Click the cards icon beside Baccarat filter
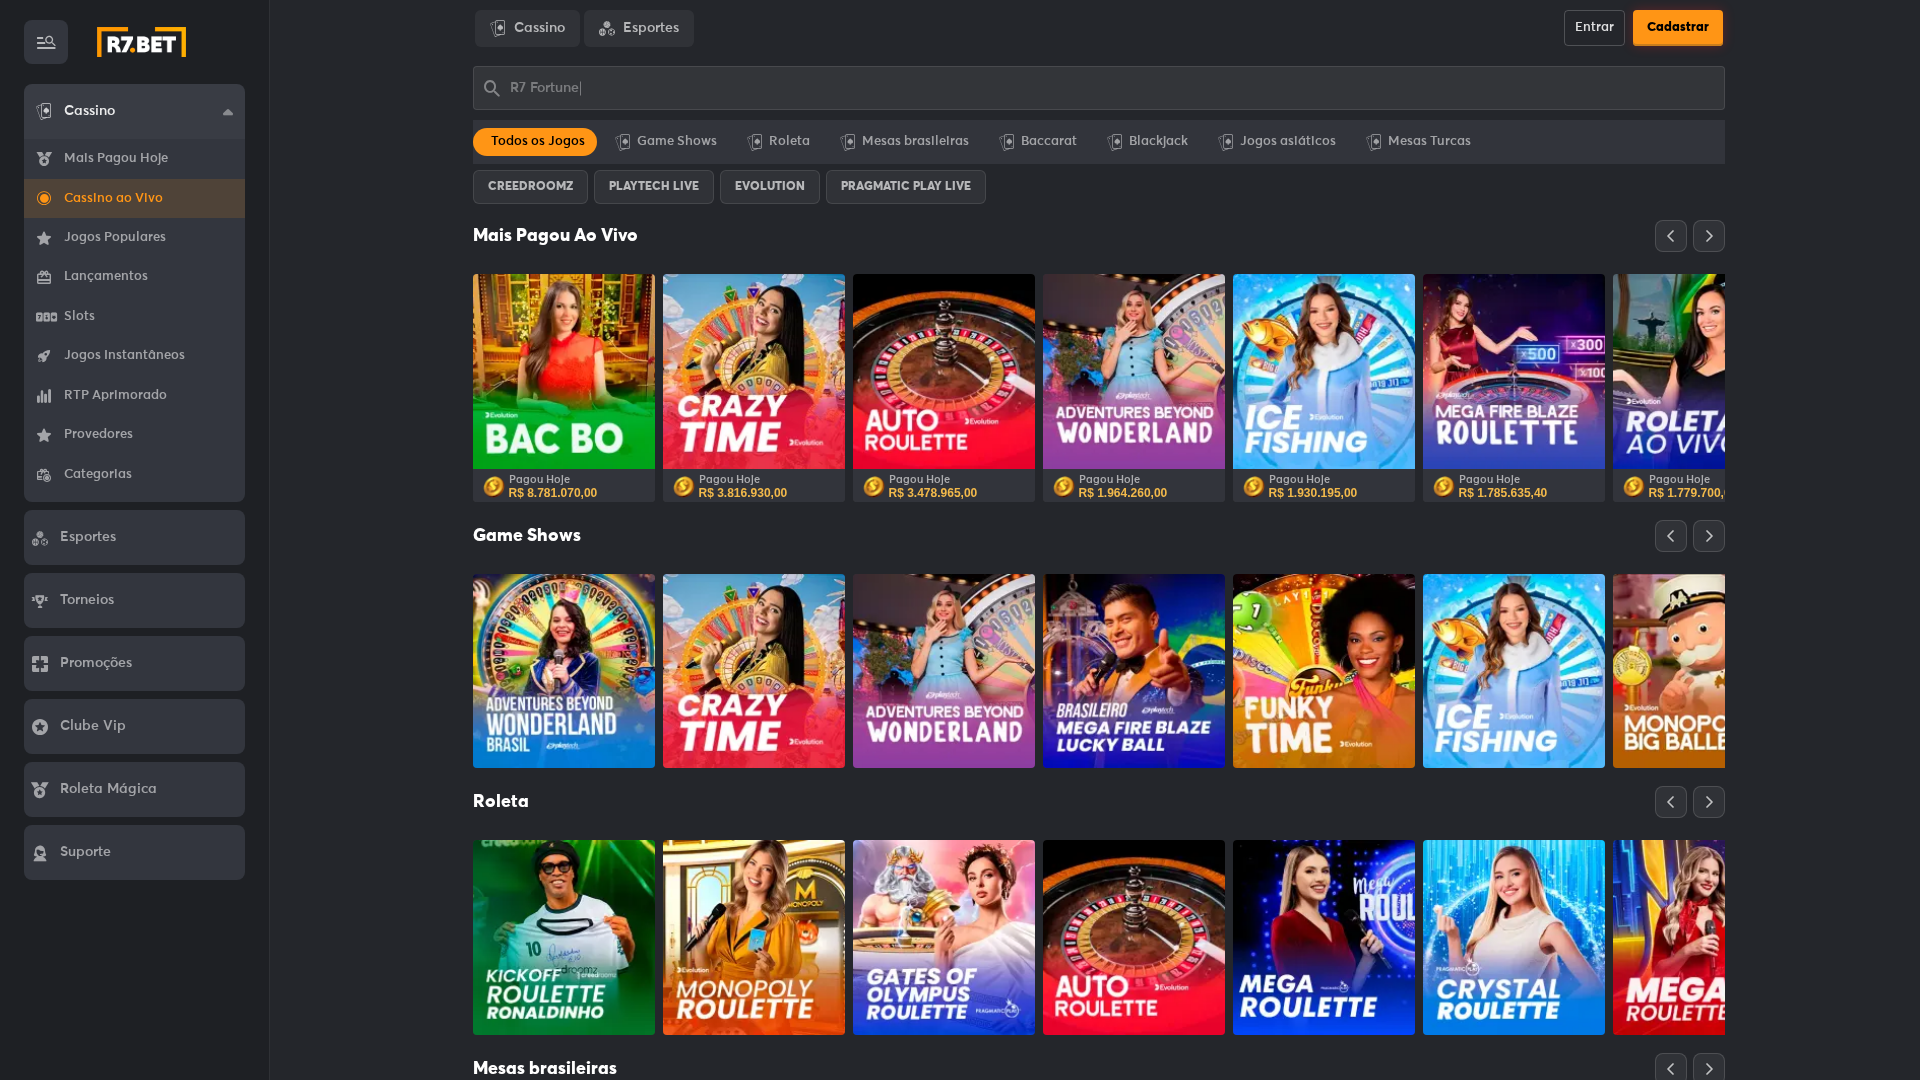The height and width of the screenshot is (1080, 1920). [1007, 142]
